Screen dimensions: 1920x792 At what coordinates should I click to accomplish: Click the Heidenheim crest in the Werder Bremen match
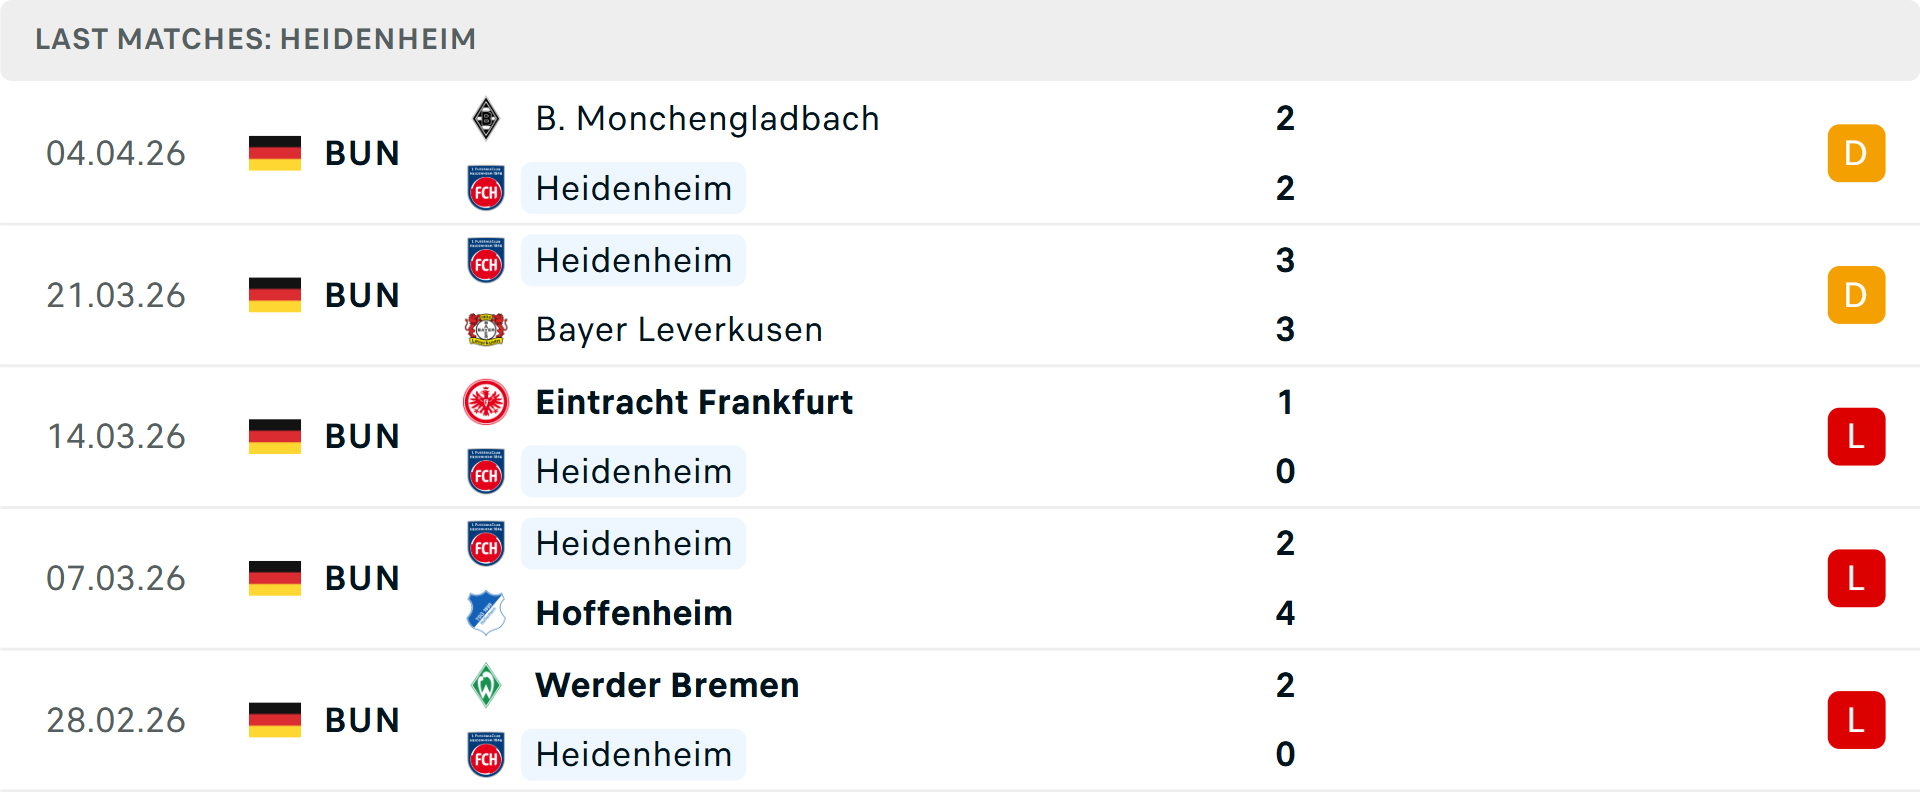487,754
